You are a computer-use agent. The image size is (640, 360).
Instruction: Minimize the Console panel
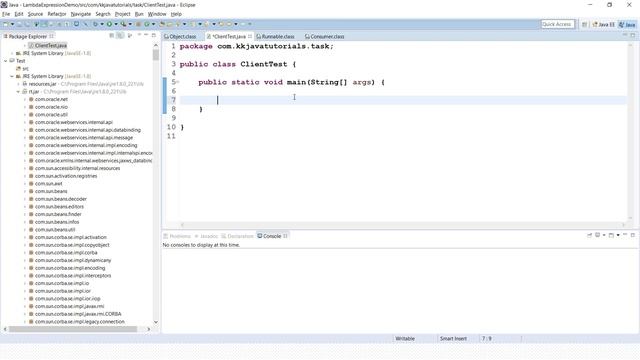pyautogui.click(x=625, y=235)
